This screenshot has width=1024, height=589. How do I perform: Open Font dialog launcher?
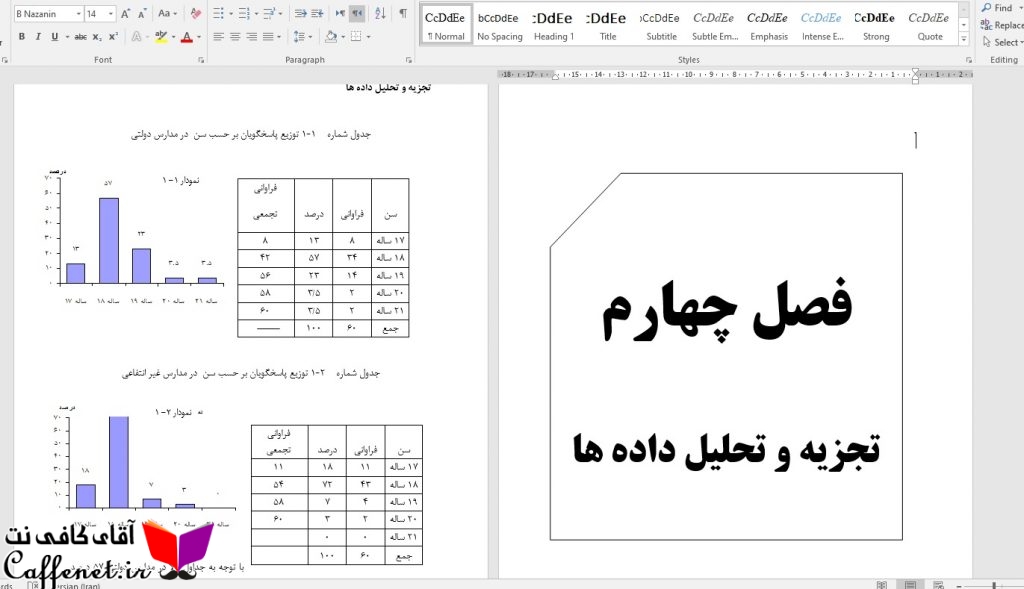click(201, 60)
